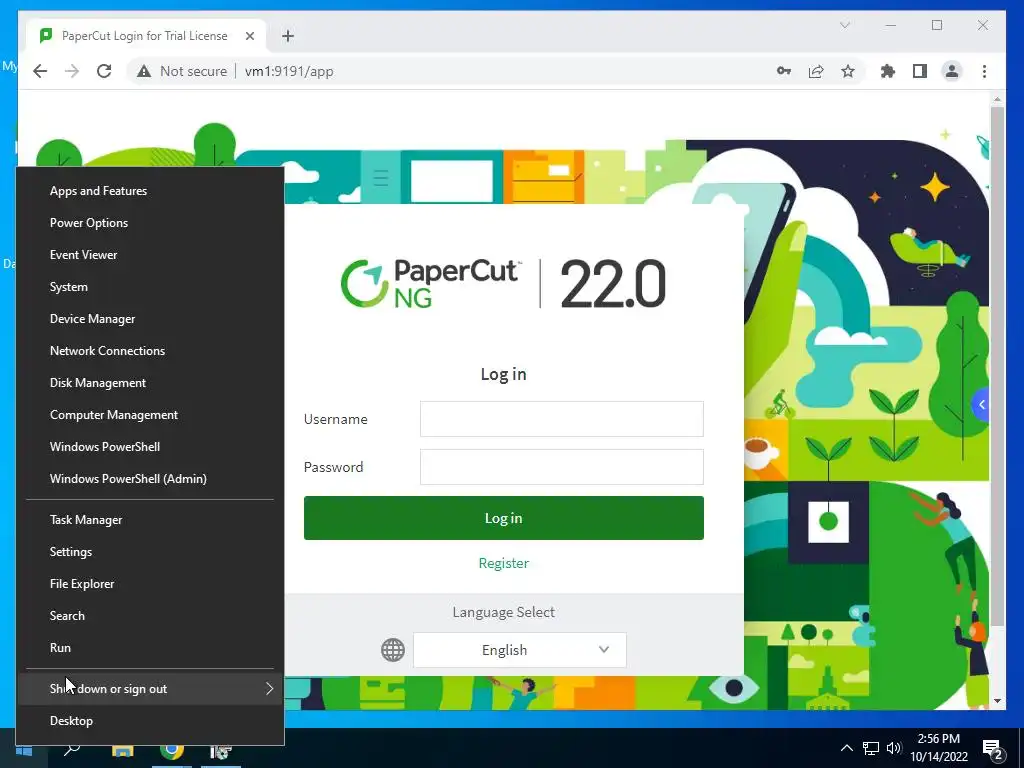Click the volume speaker tray icon
This screenshot has height=768, width=1024.
(x=894, y=748)
